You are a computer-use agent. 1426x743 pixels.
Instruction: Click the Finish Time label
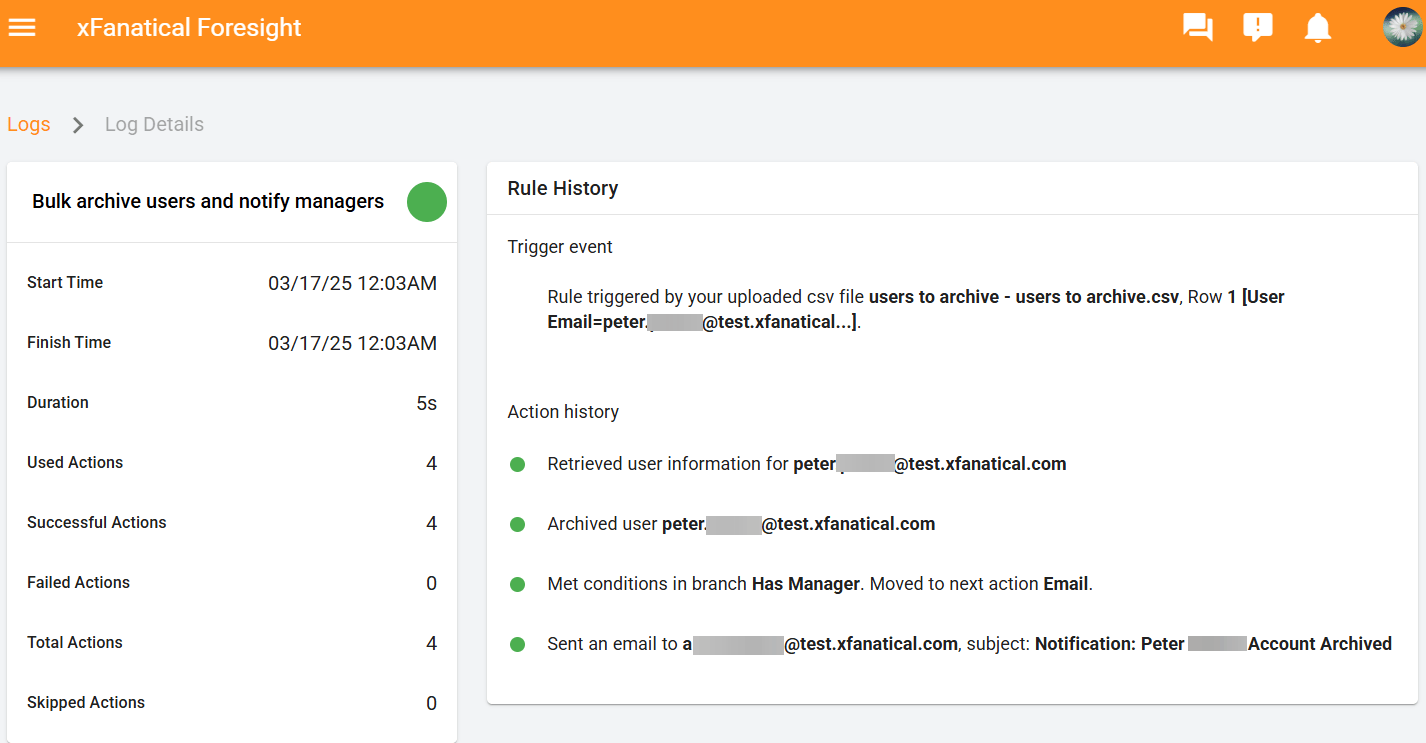click(x=69, y=343)
